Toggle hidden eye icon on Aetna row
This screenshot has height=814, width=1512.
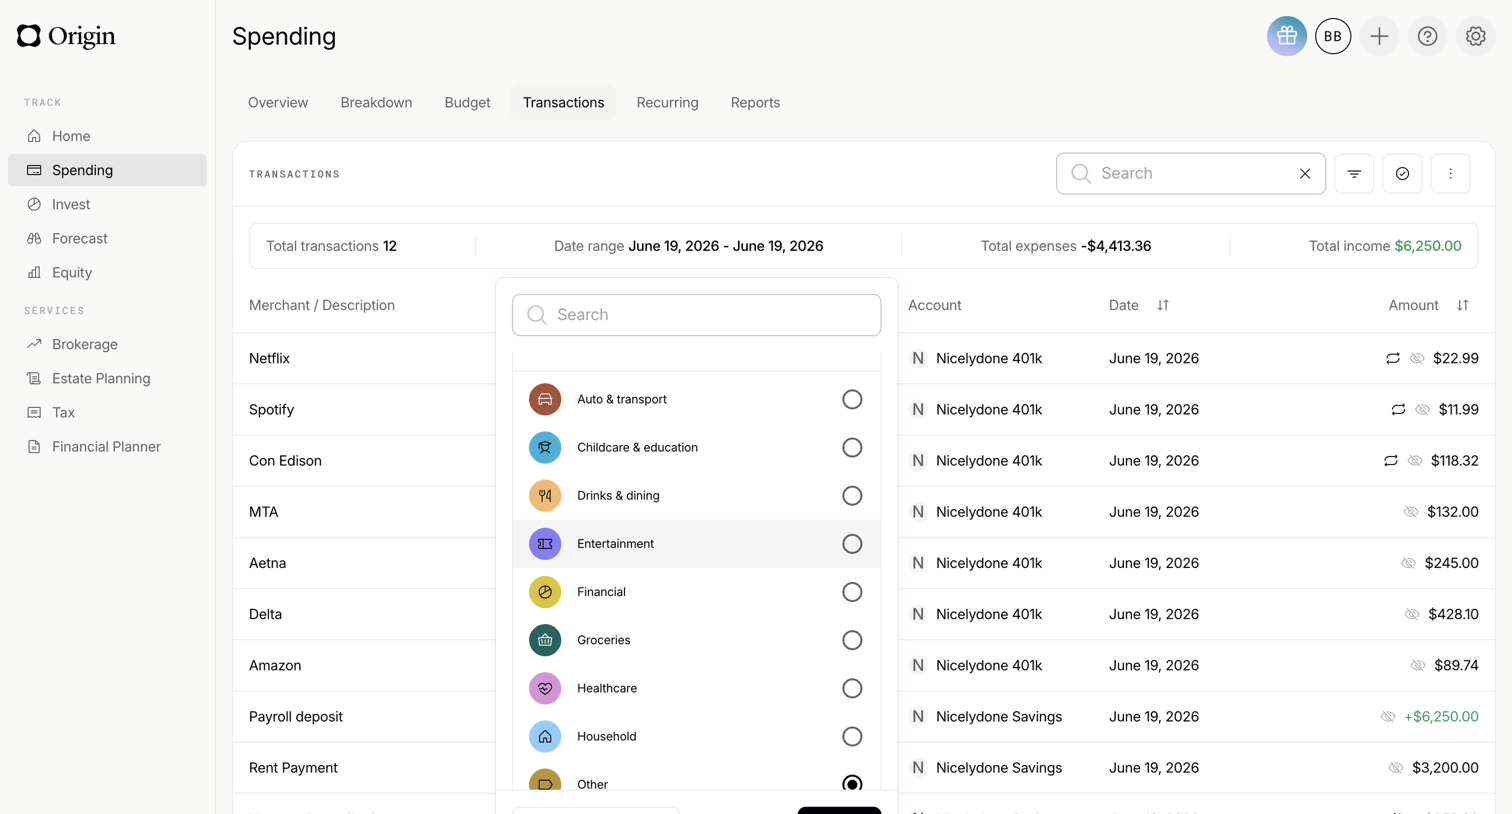click(1408, 563)
